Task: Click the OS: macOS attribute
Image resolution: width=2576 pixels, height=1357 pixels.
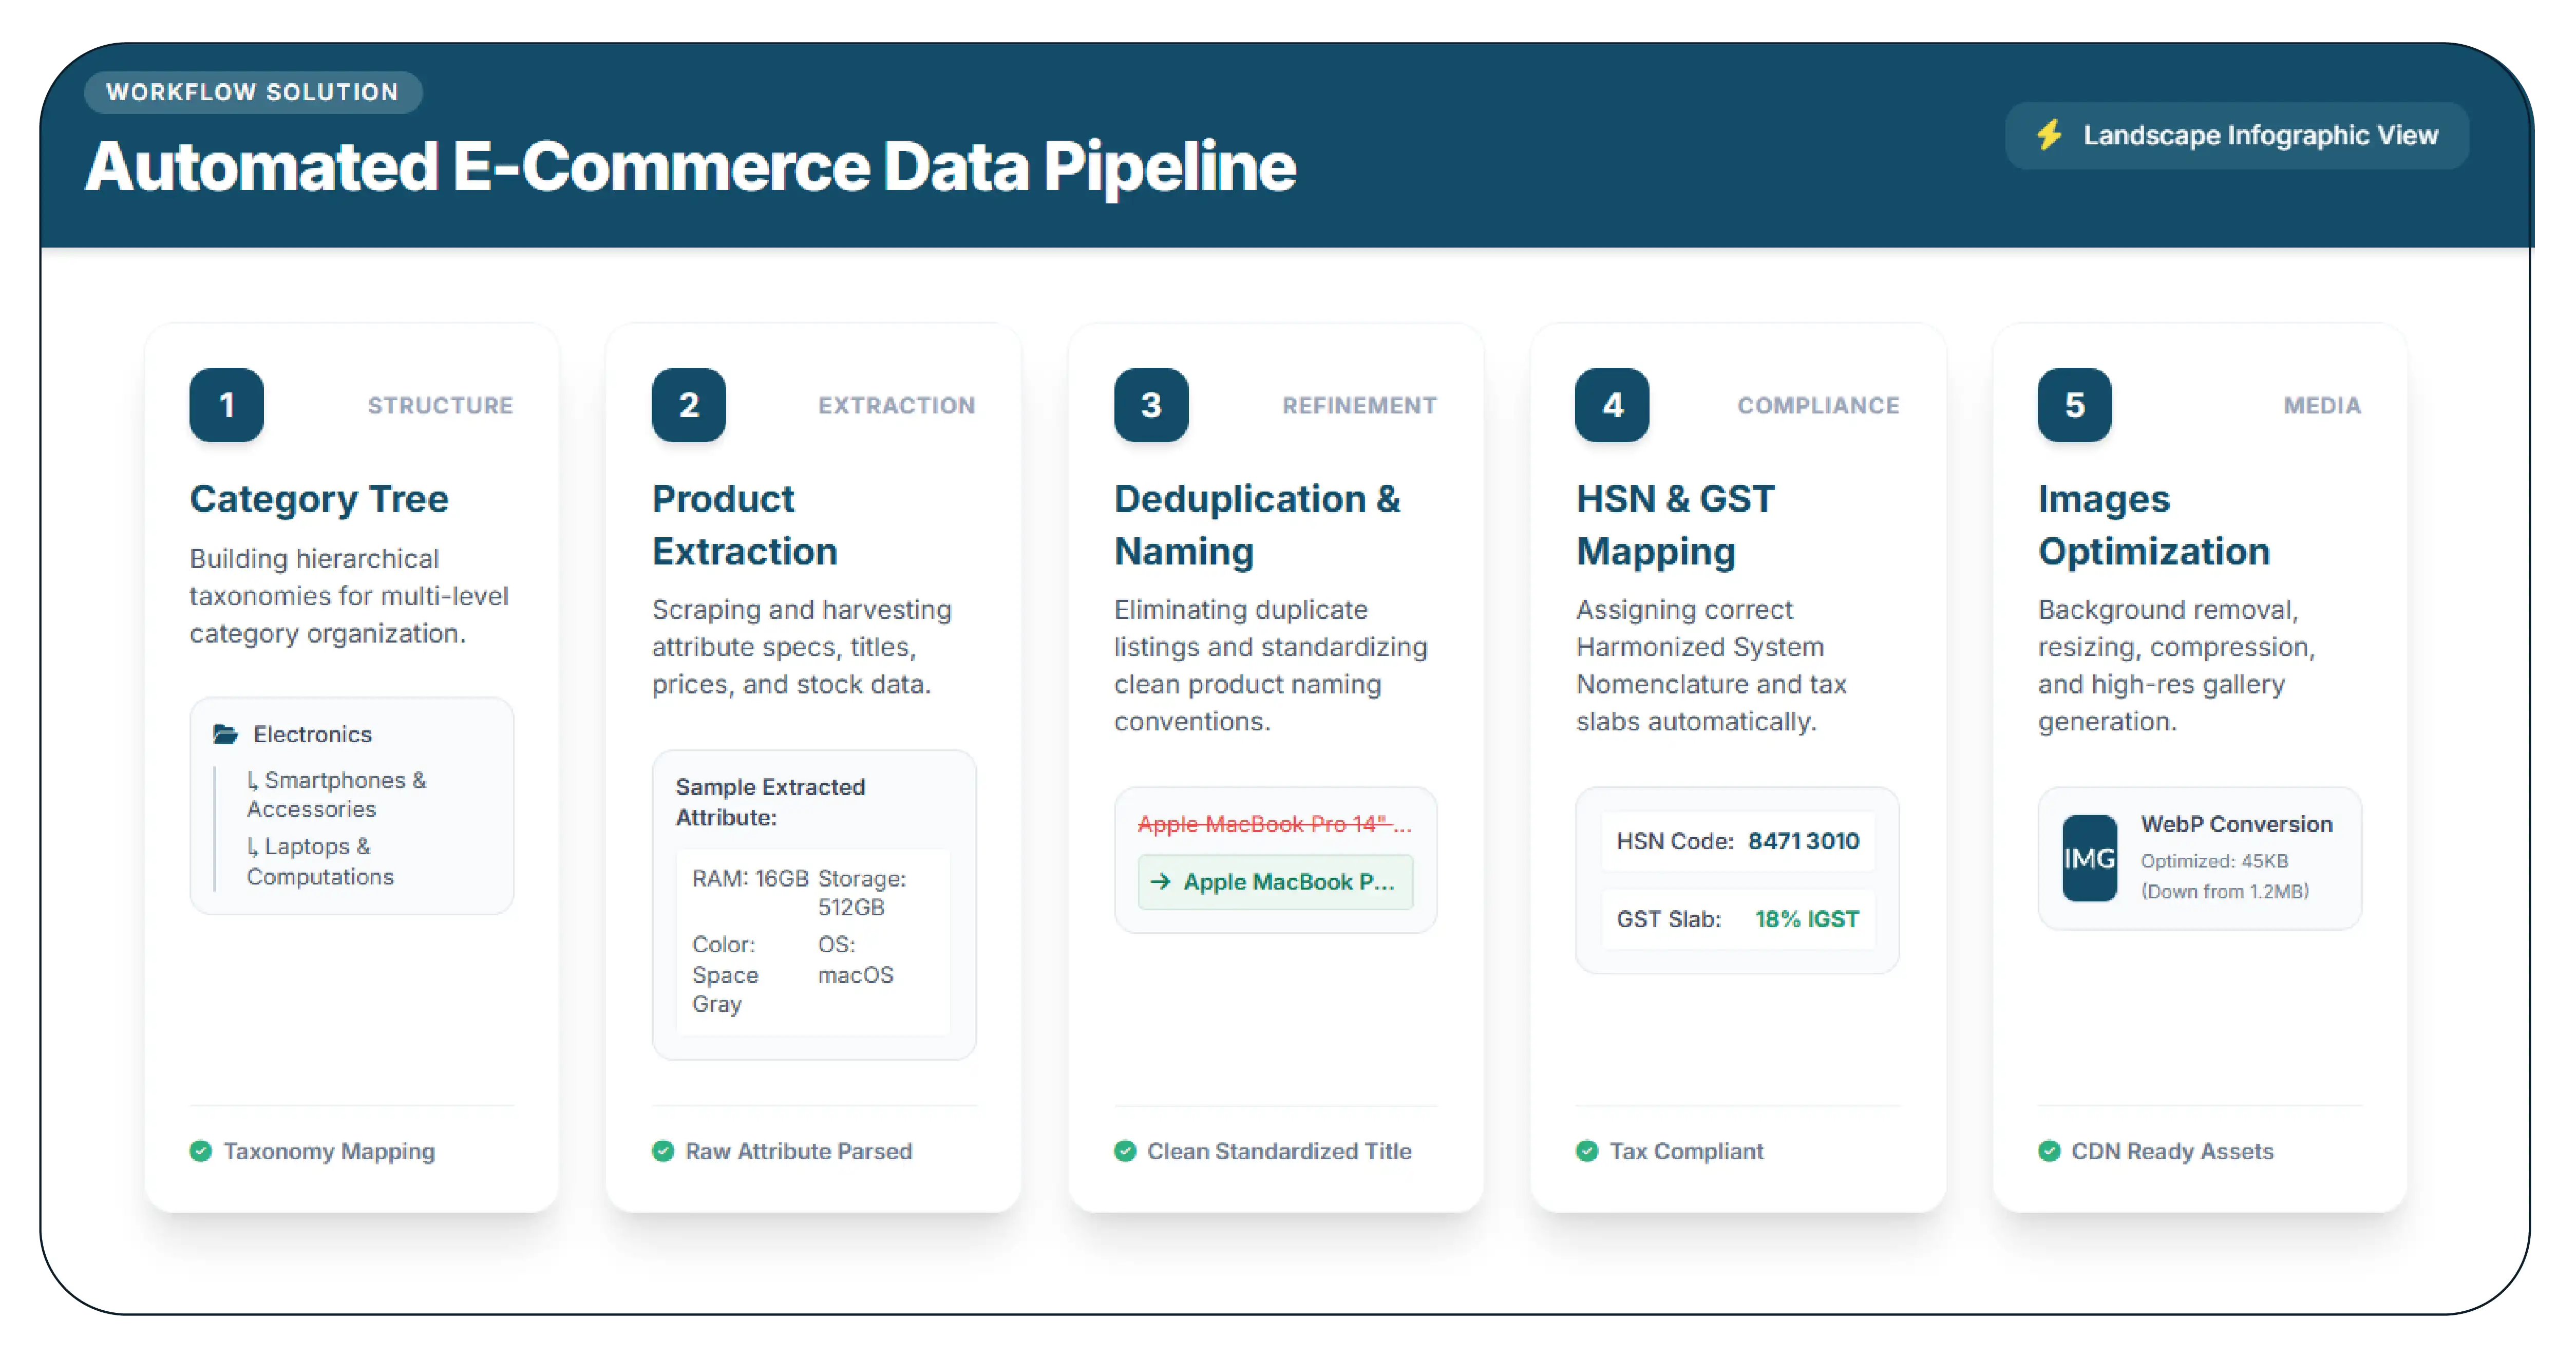Action: point(855,959)
